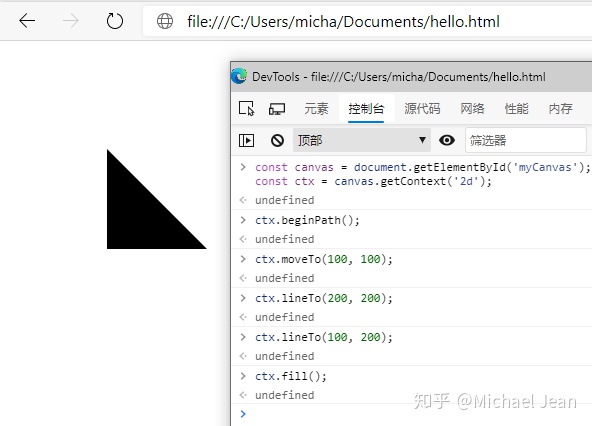Click the undefined result below ctx.moveTo

(x=284, y=278)
